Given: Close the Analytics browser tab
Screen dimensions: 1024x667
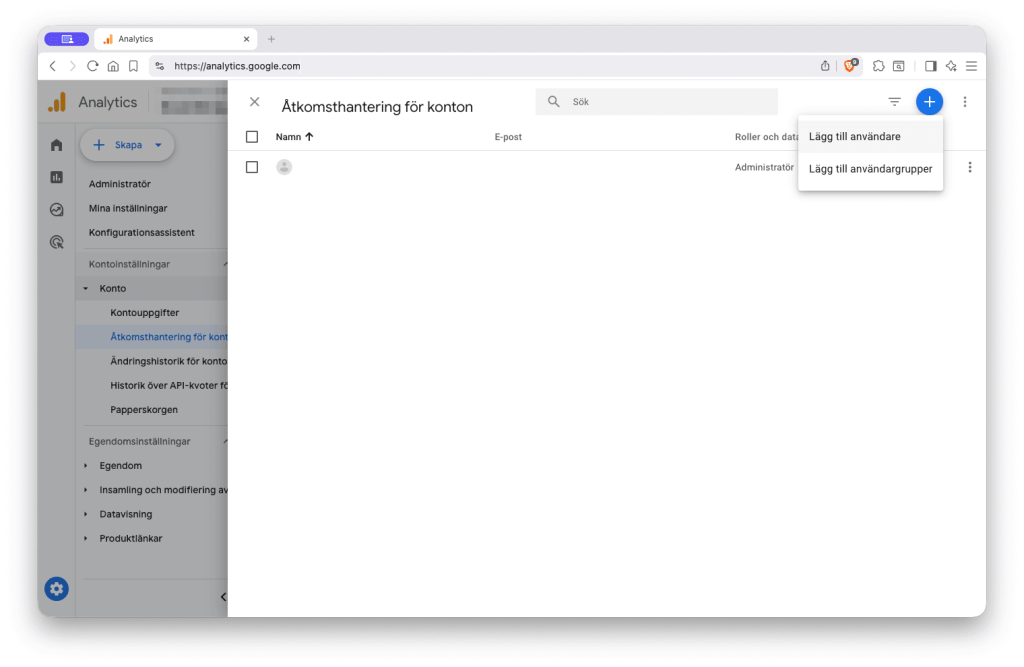Looking at the screenshot, I should pos(246,39).
